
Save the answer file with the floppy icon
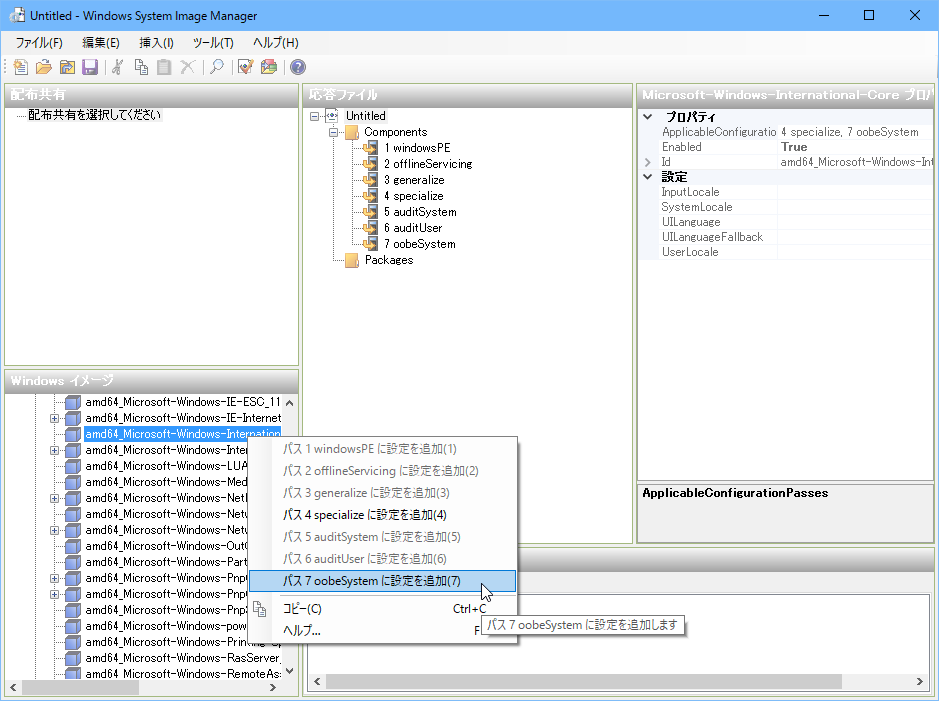pos(90,67)
